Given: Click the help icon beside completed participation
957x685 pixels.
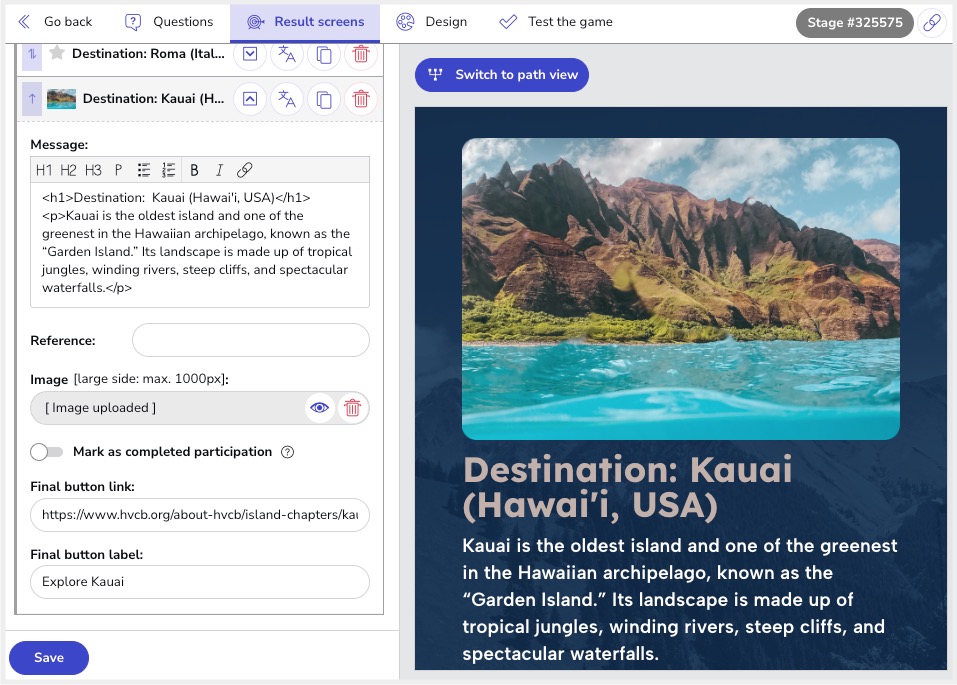Looking at the screenshot, I should [288, 452].
